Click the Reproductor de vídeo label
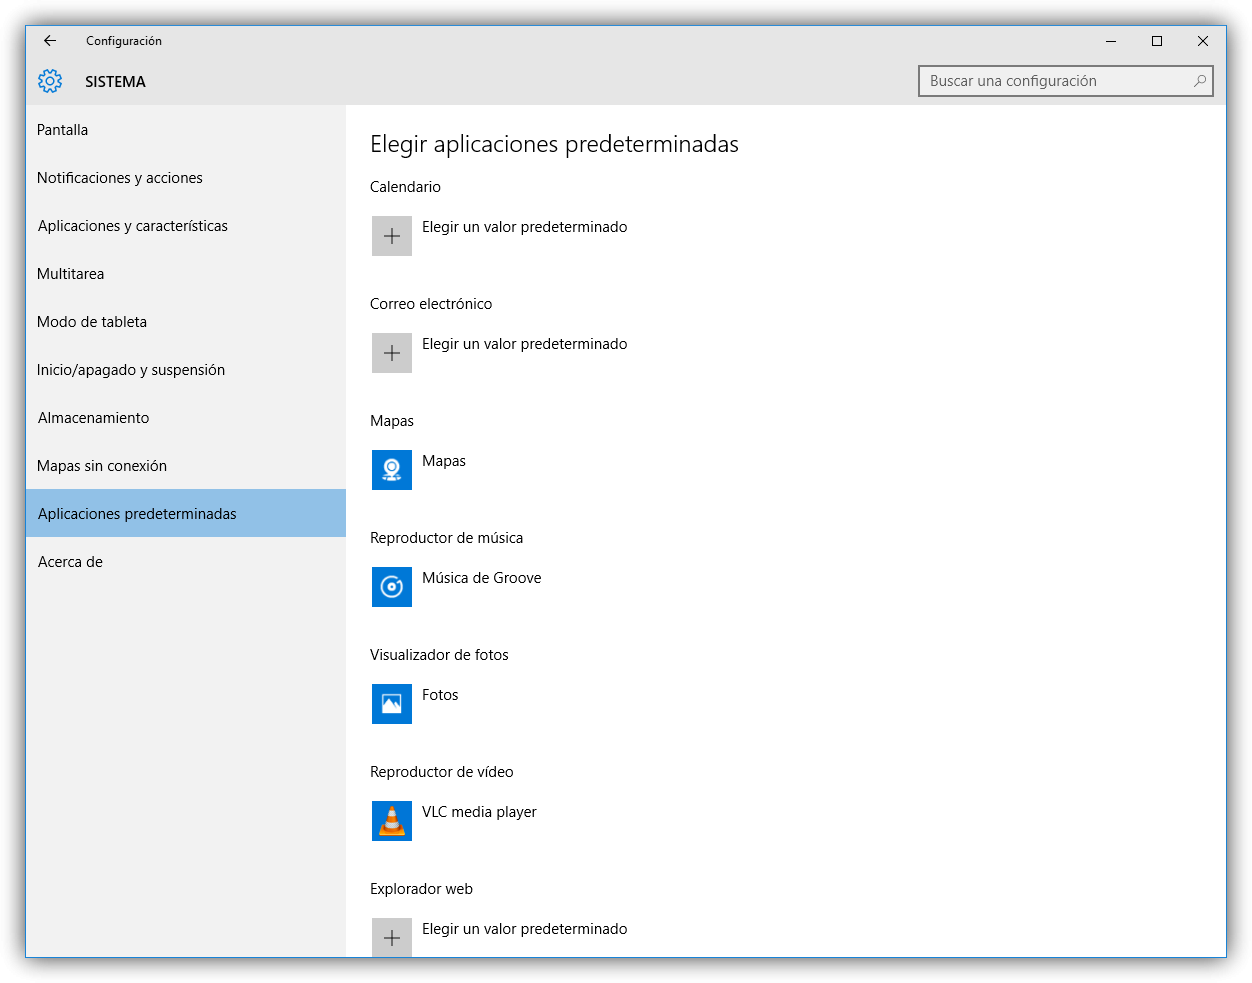 [x=441, y=772]
